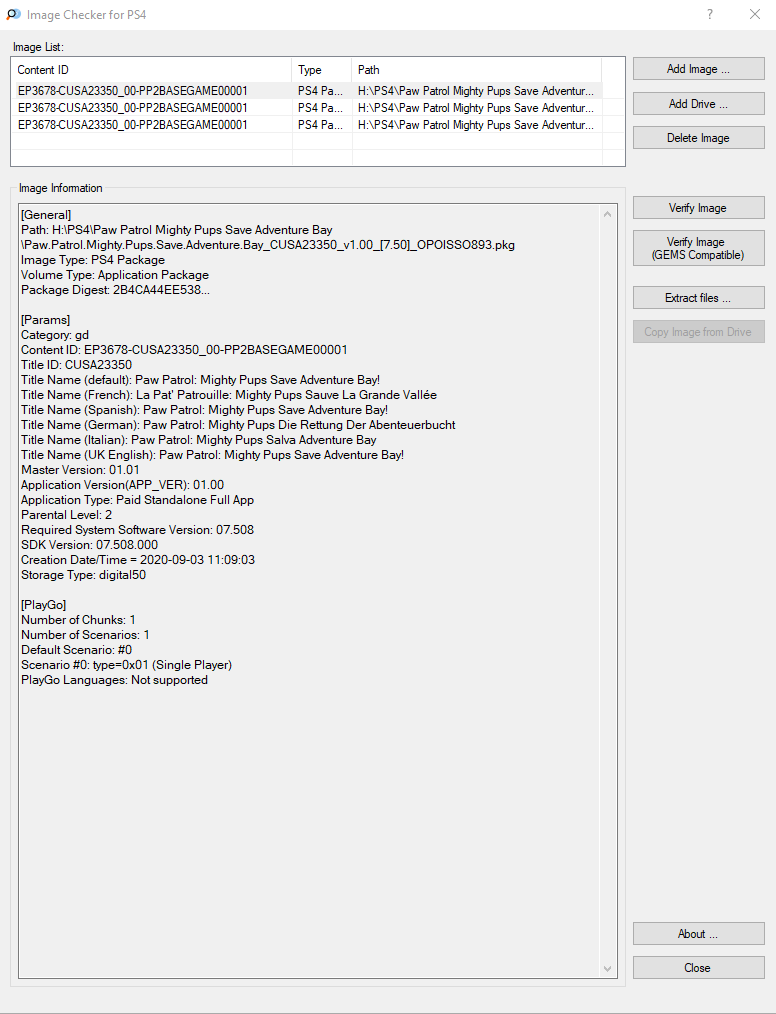Click the Verify Image button
Image resolution: width=776 pixels, height=1014 pixels.
698,208
